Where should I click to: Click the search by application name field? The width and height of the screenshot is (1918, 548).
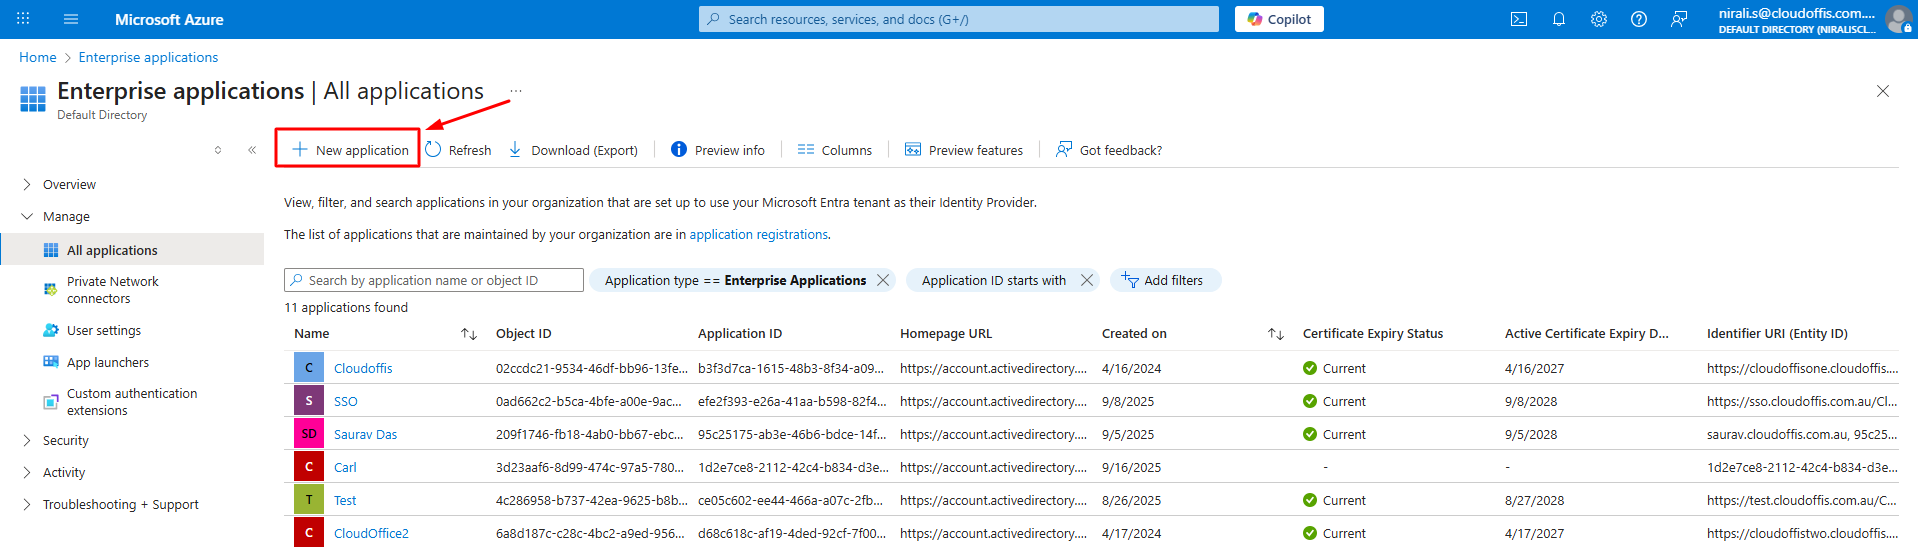(434, 280)
